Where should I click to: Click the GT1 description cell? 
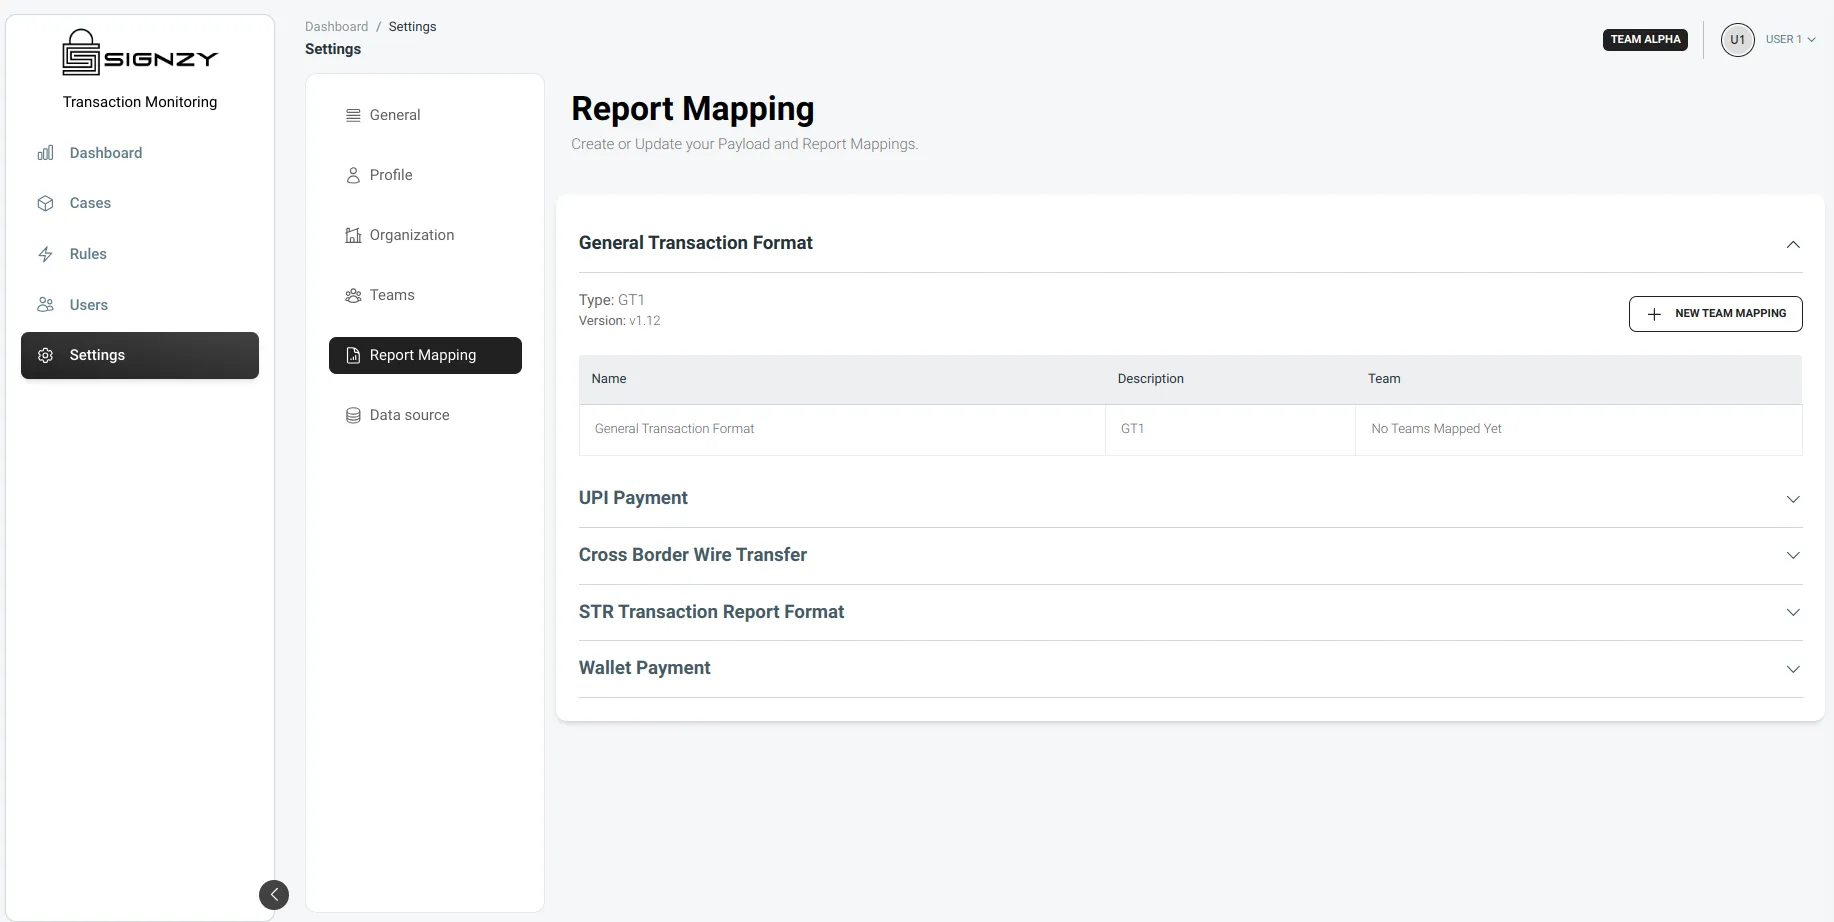click(1230, 429)
